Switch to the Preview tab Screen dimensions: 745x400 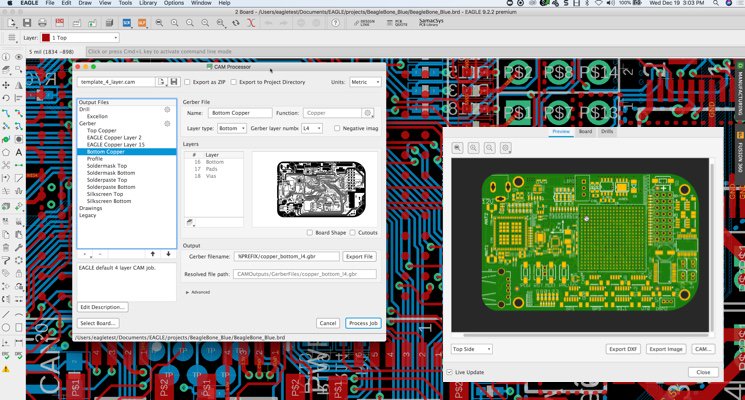click(561, 132)
